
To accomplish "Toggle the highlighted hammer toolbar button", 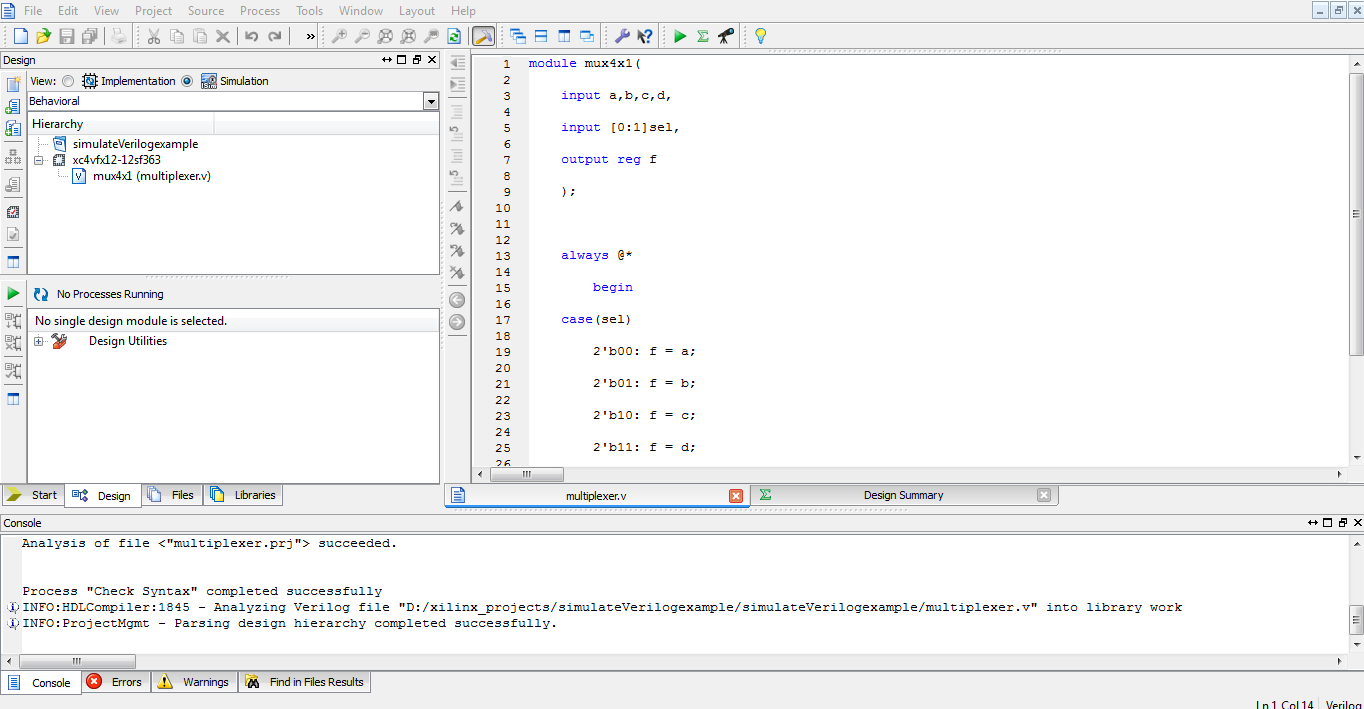I will pos(483,36).
